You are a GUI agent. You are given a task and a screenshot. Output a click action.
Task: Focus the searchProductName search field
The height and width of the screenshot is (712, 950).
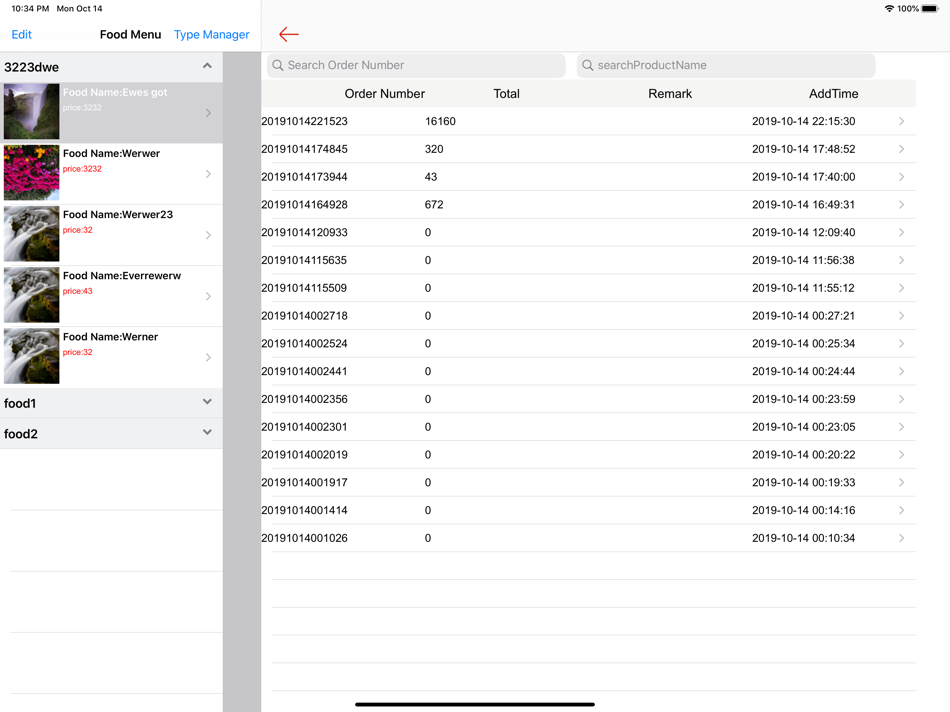726,65
